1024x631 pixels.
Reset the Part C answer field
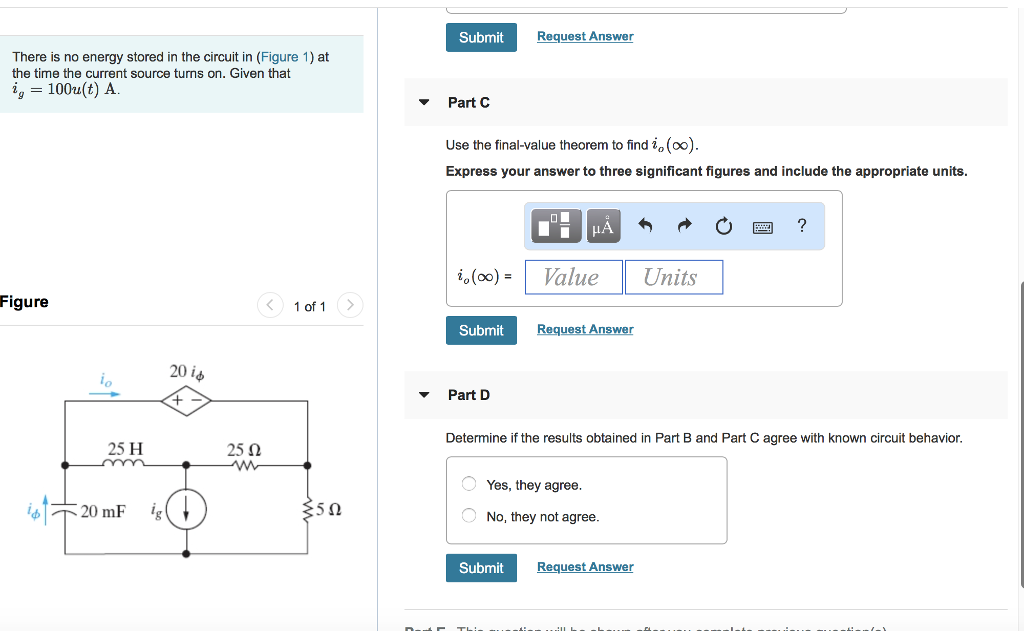723,225
